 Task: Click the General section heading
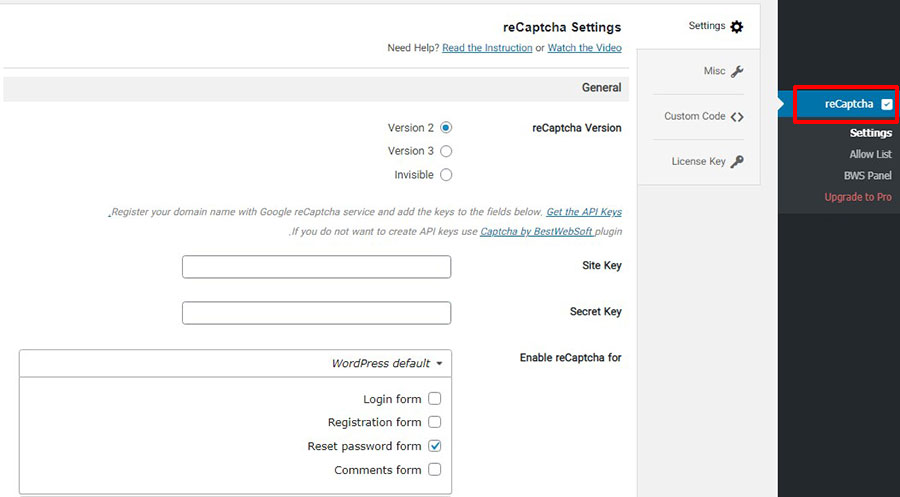(x=602, y=88)
